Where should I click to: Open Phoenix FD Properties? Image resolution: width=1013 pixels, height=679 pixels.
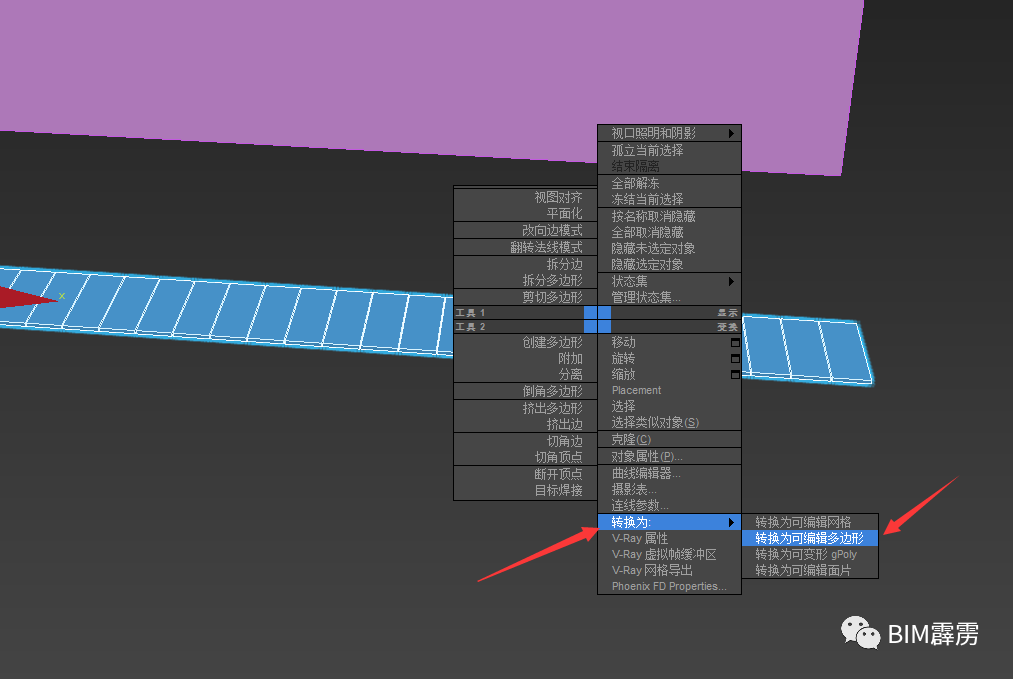coord(669,586)
